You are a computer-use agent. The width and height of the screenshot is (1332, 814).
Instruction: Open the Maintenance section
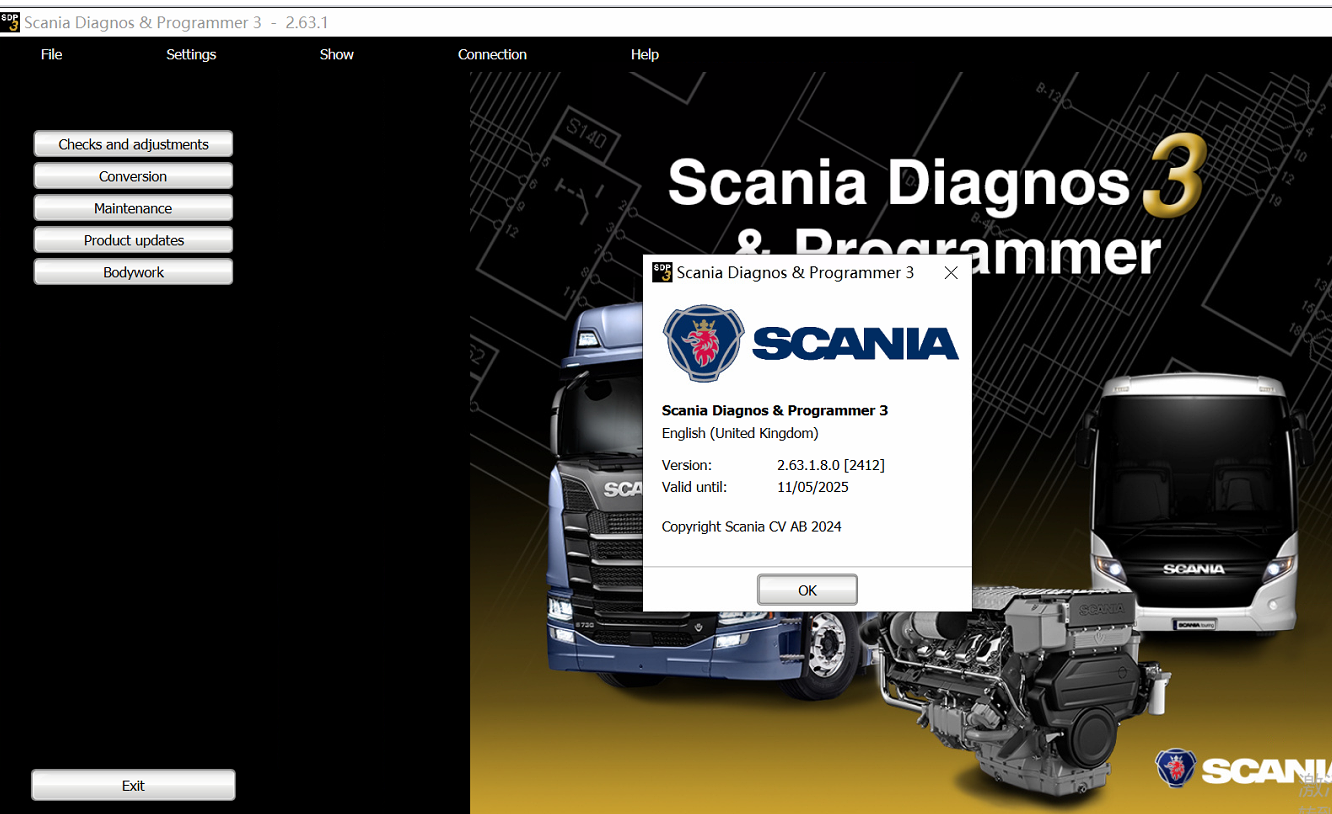(x=132, y=207)
